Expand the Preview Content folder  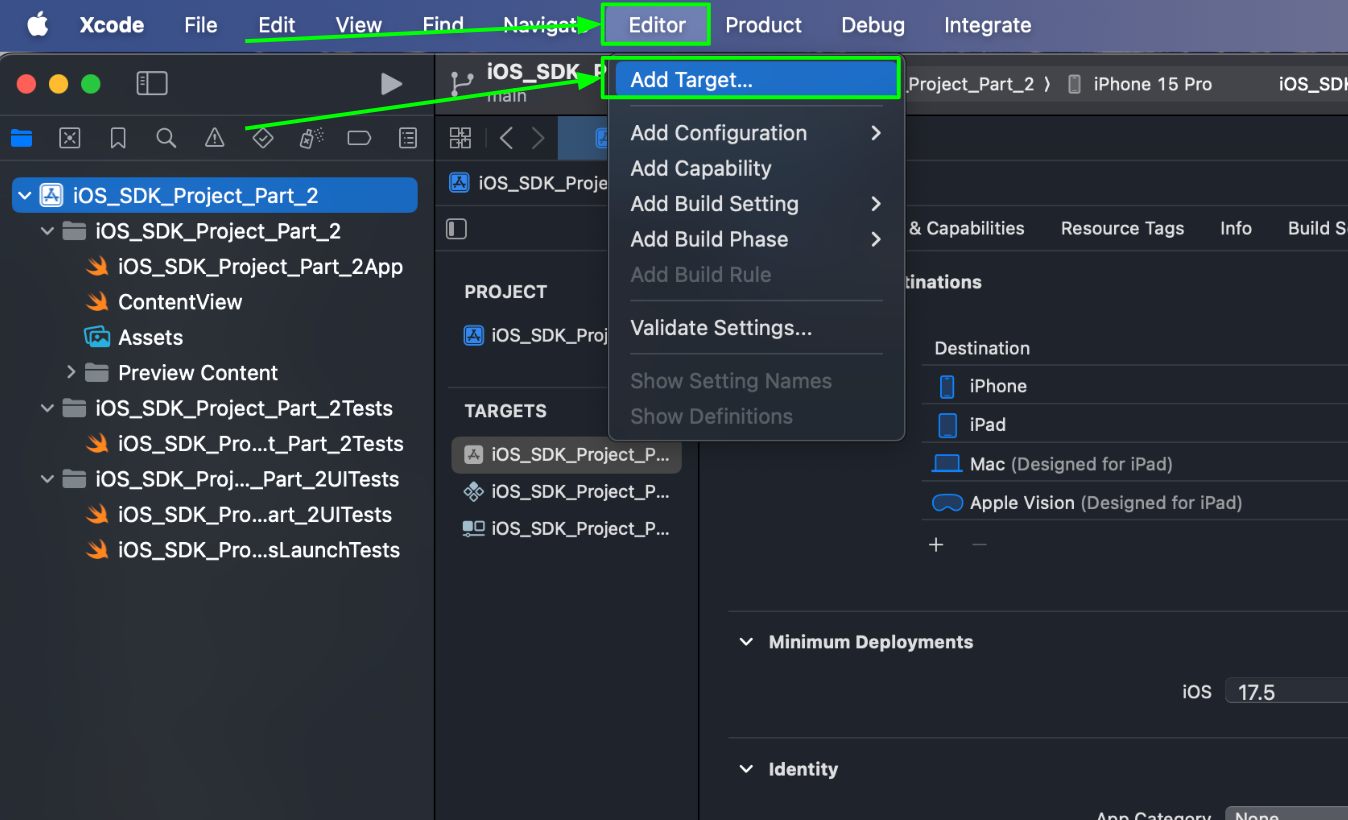point(71,372)
